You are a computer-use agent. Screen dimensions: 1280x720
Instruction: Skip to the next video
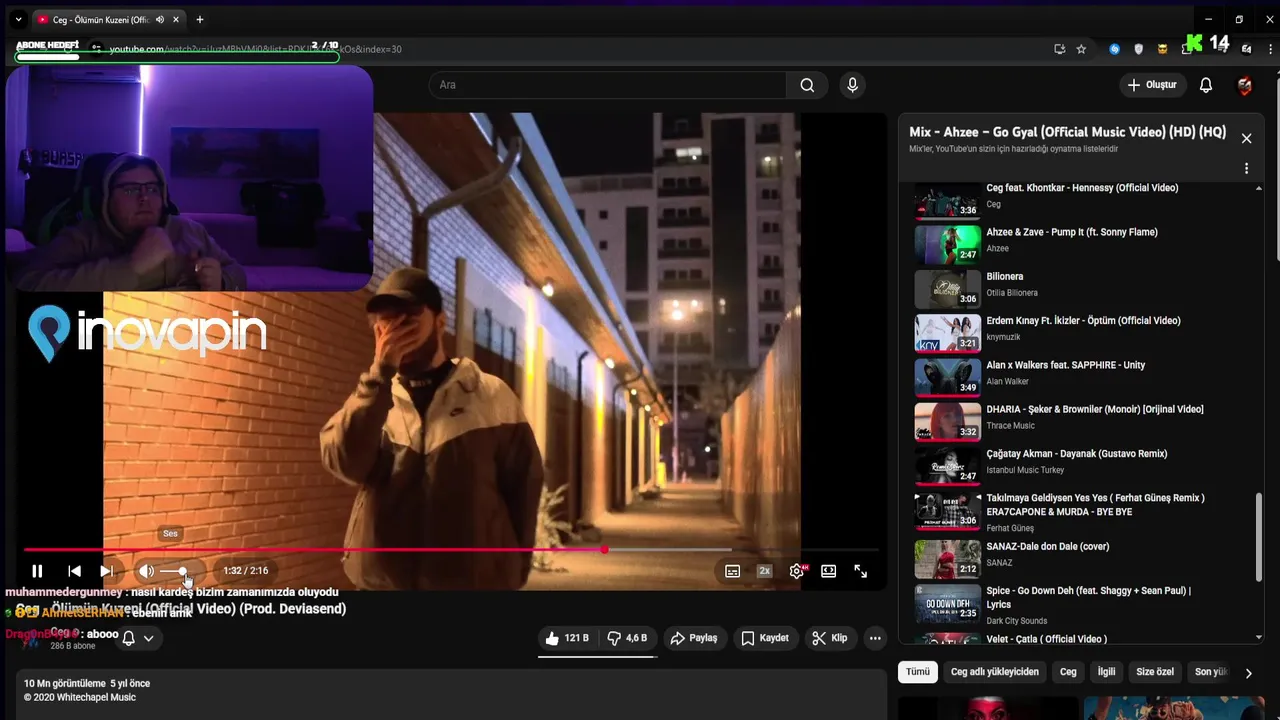106,571
